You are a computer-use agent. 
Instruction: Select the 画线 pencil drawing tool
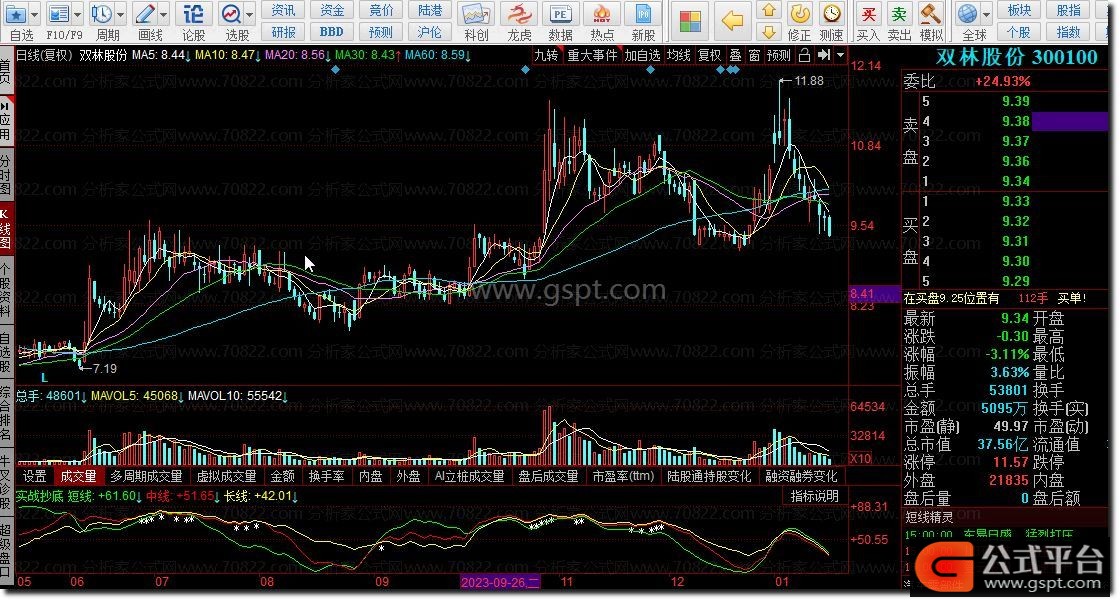pos(145,14)
